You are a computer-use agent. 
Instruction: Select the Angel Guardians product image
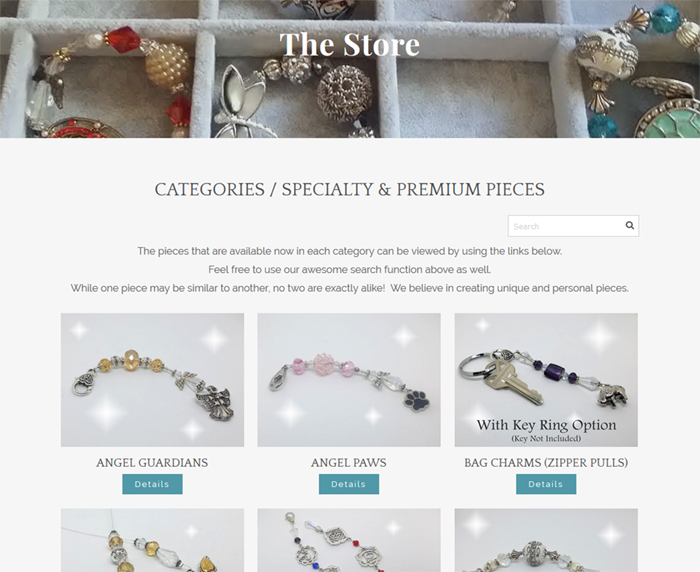(152, 380)
